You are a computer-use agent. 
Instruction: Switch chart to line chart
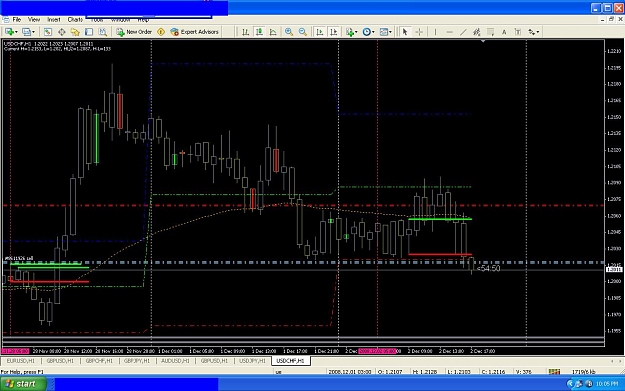[x=273, y=32]
